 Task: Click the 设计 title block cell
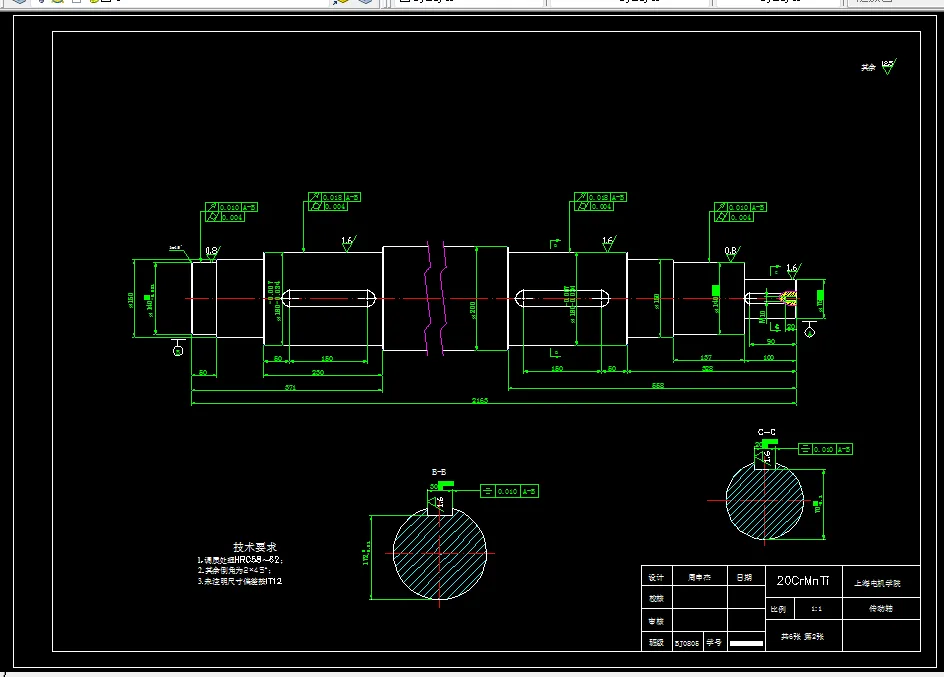656,577
